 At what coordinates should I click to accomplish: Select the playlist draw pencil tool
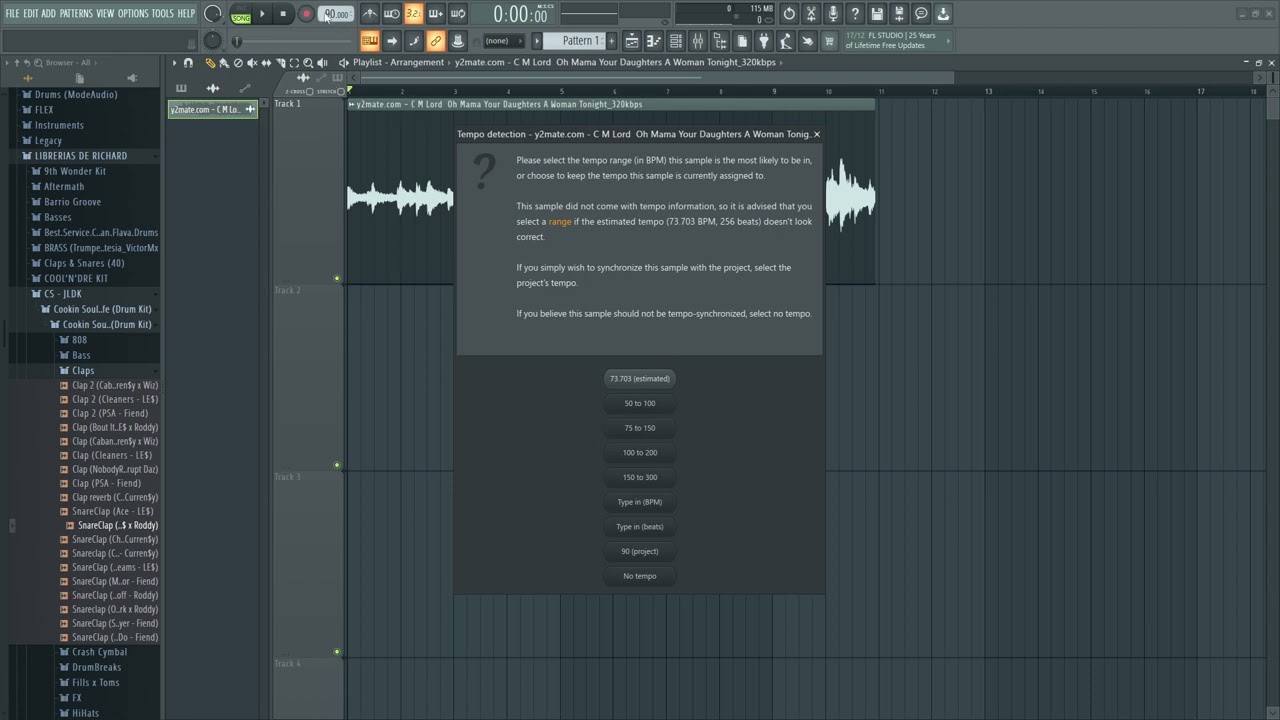[x=210, y=62]
